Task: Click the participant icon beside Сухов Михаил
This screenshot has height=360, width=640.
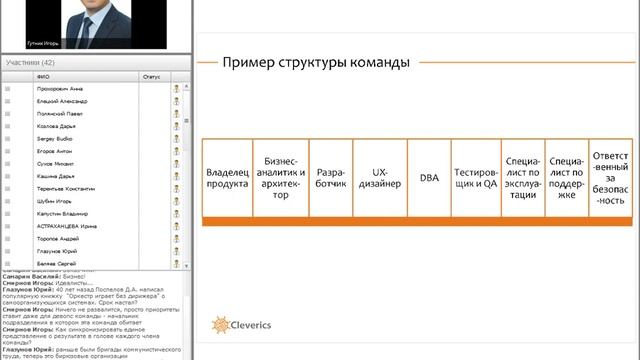Action: 176,164
